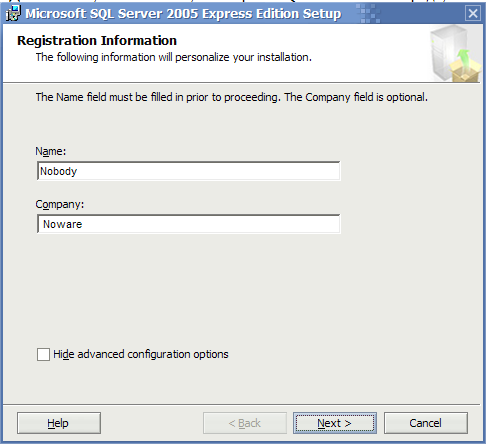Cancel the SQL Server installation
Viewport: 486px width, 444px height.
tap(426, 423)
